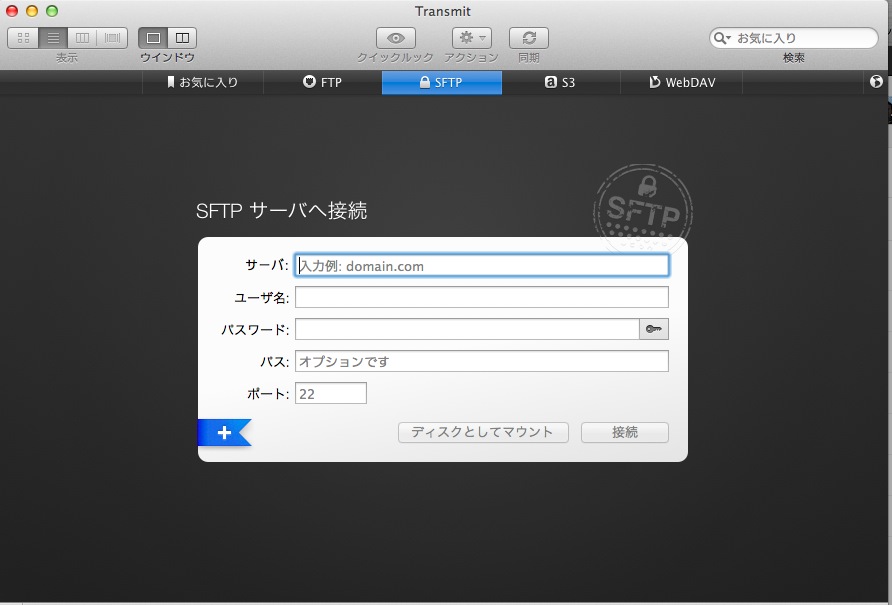This screenshot has width=892, height=605.
Task: Switch to icon grid view
Action: click(x=23, y=38)
